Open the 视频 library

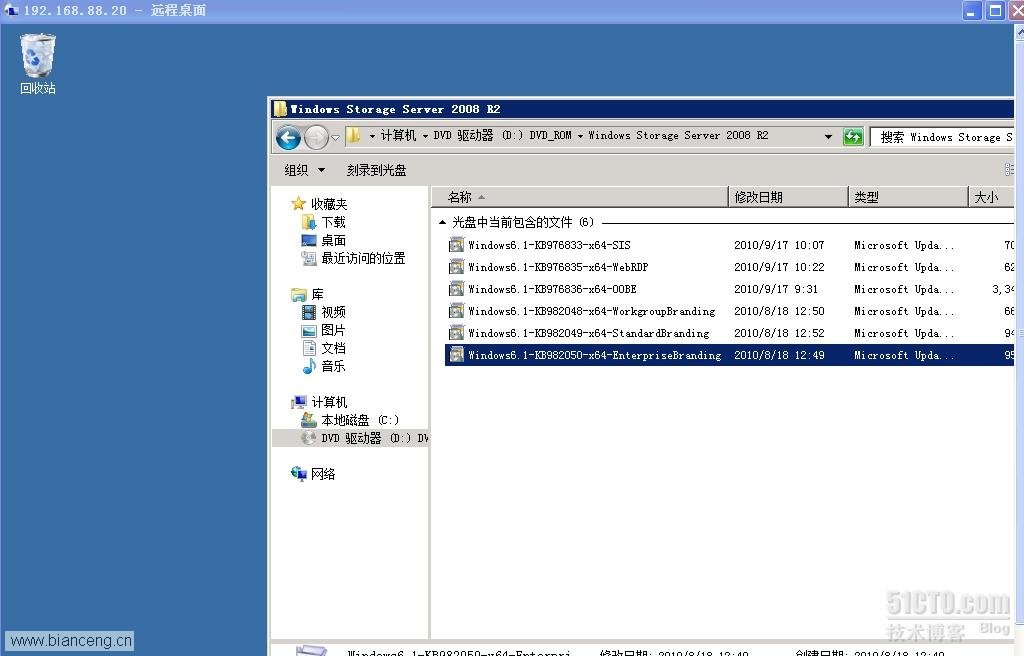tap(333, 312)
